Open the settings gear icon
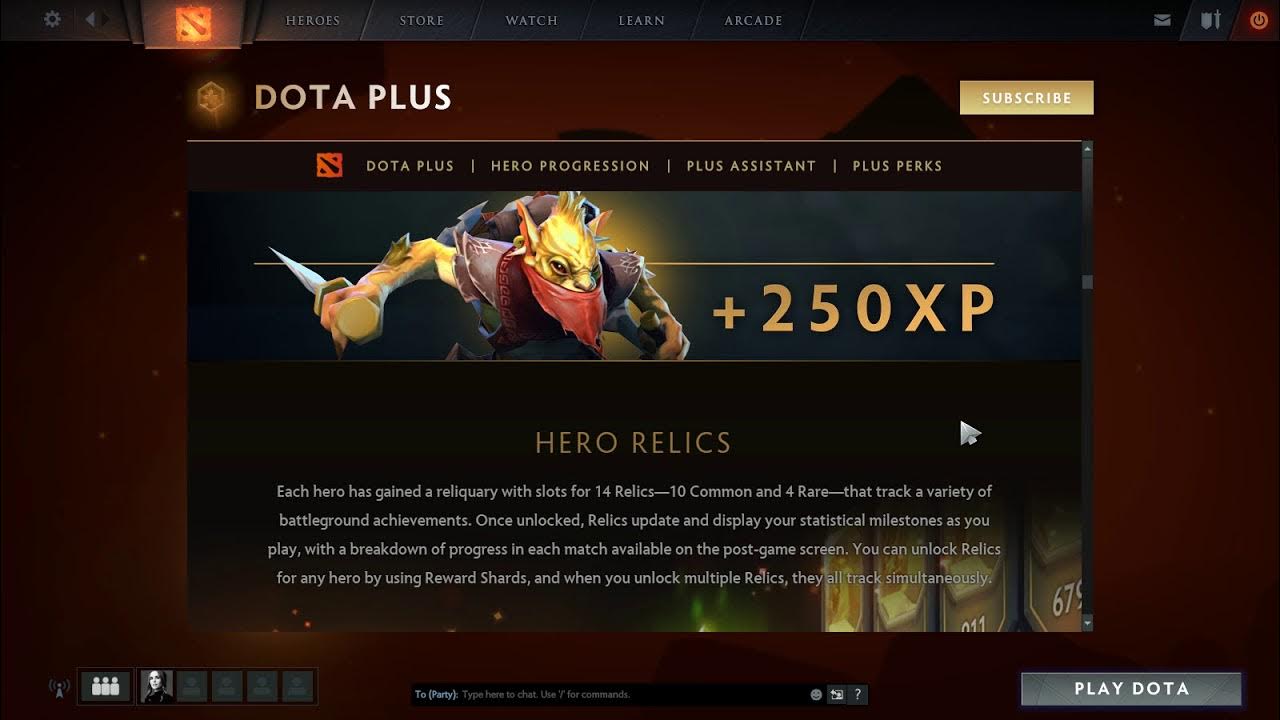The height and width of the screenshot is (720, 1280). [x=52, y=19]
